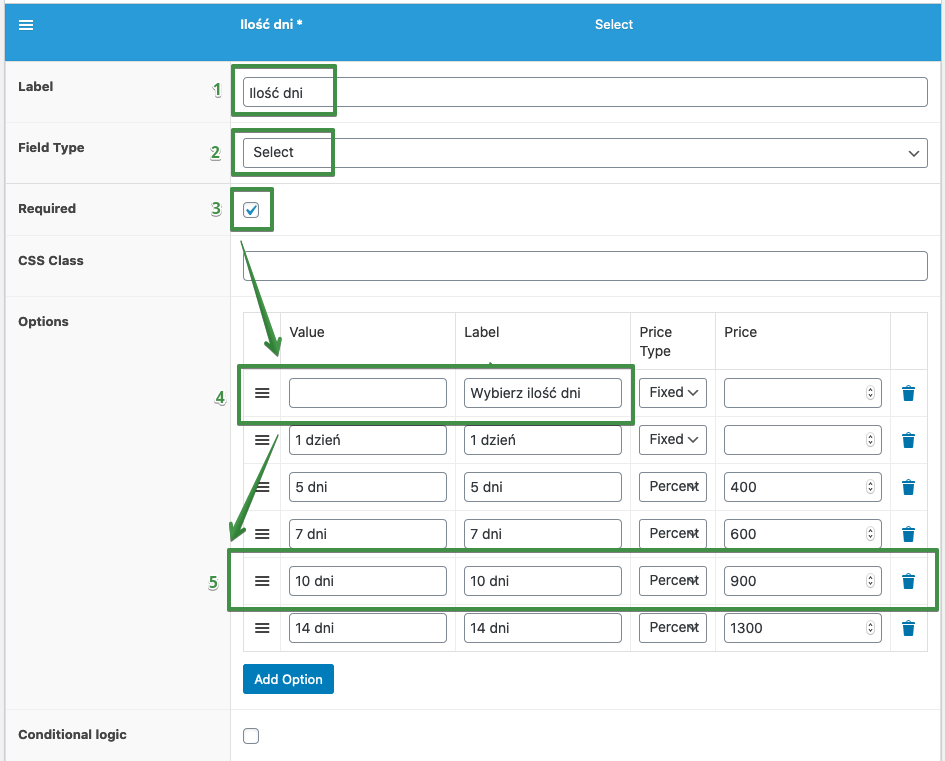Image resolution: width=945 pixels, height=761 pixels.
Task: Click the Label field containing '10 dni'
Action: [542, 581]
